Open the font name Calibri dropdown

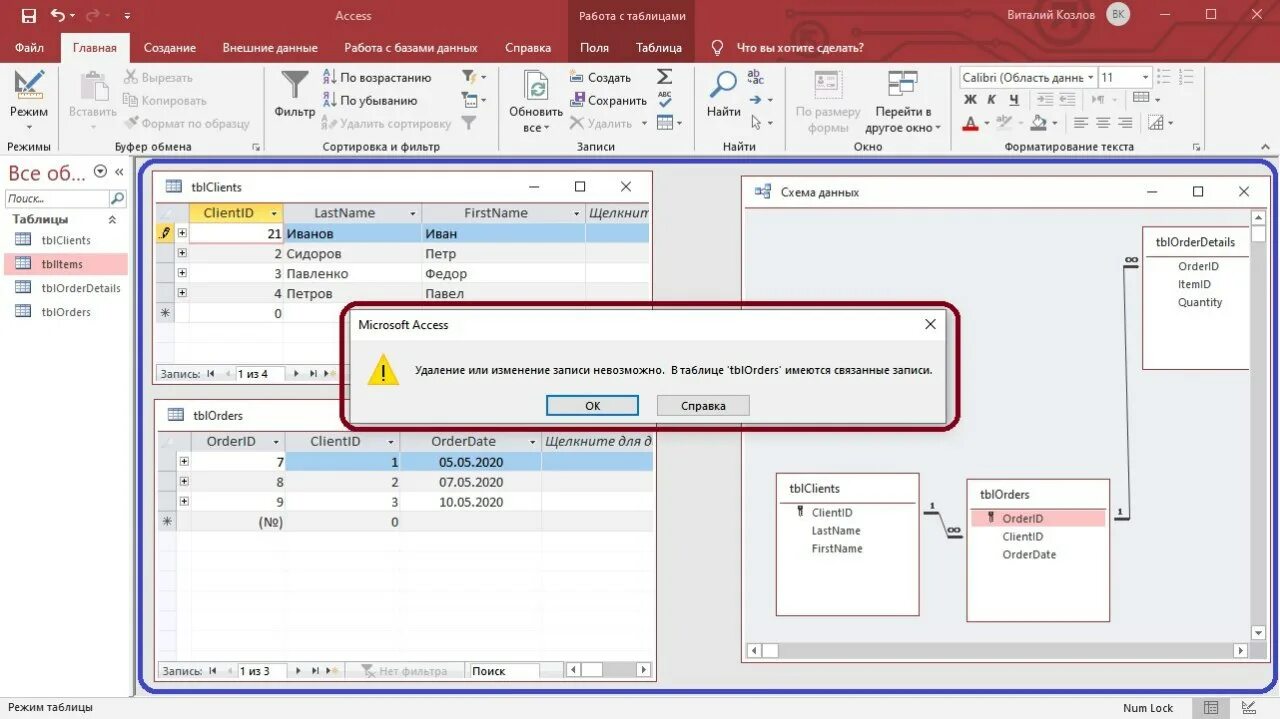coord(1089,77)
